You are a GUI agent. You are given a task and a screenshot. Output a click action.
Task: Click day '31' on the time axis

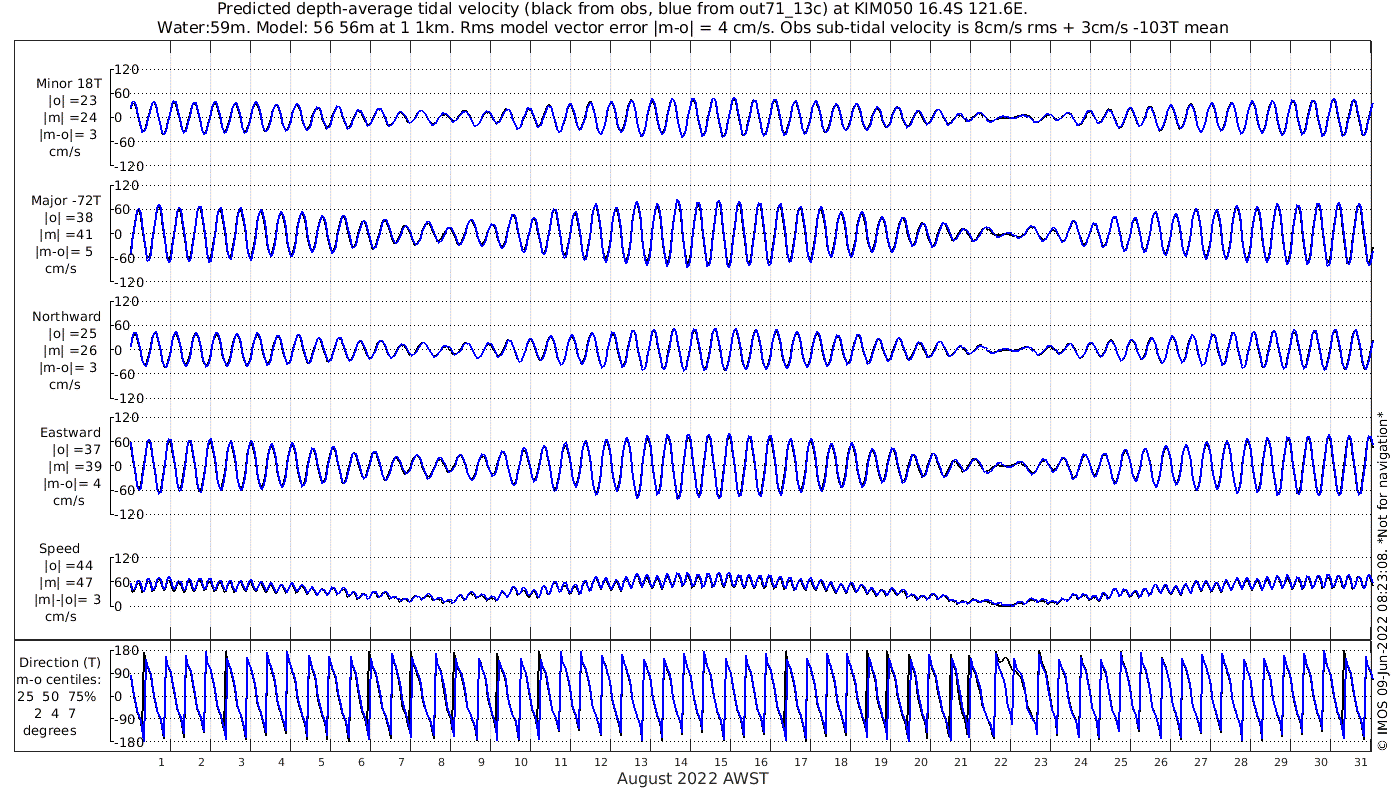click(1360, 762)
